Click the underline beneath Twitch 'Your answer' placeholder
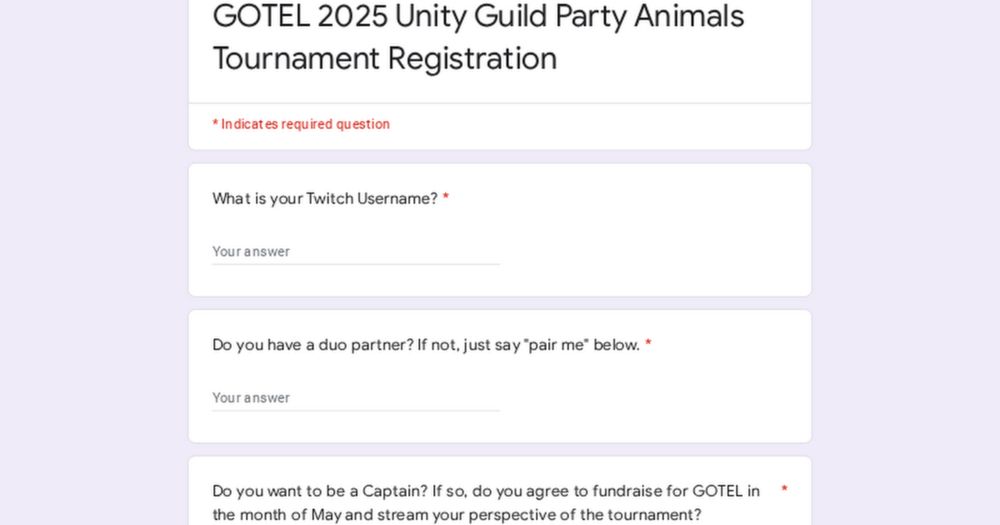This screenshot has width=1000, height=525. pos(356,264)
